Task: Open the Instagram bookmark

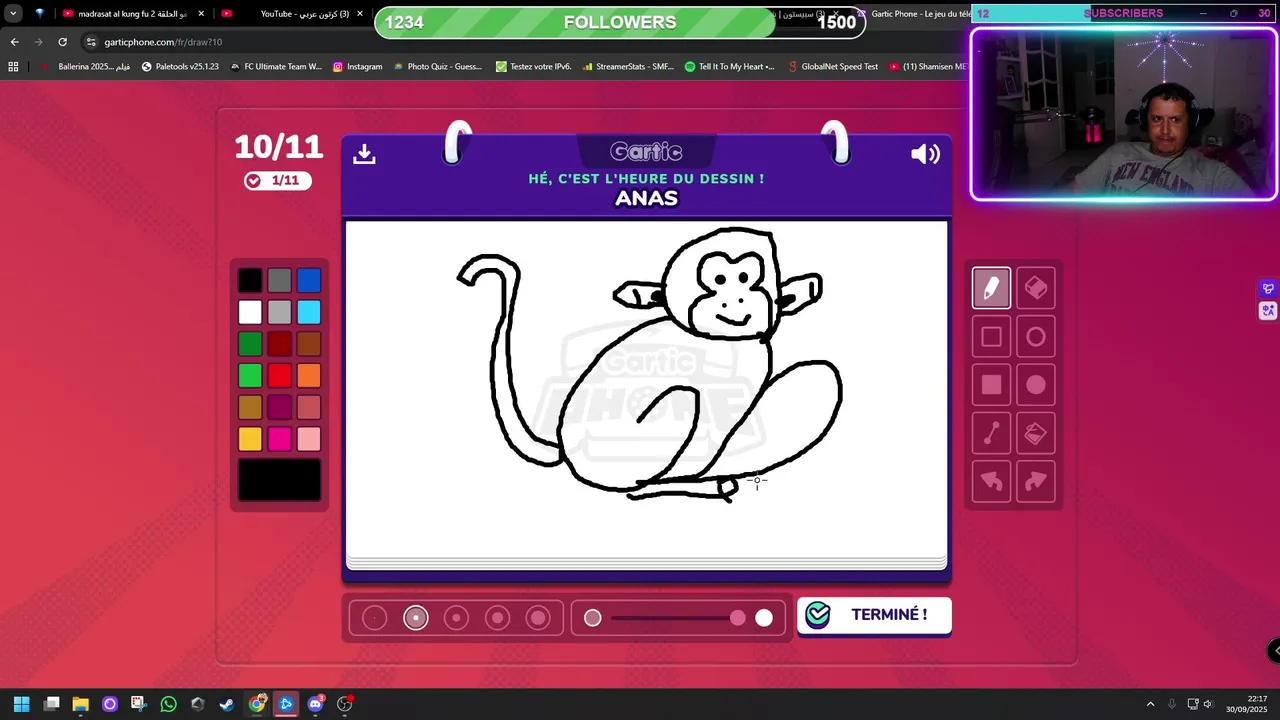Action: (357, 67)
